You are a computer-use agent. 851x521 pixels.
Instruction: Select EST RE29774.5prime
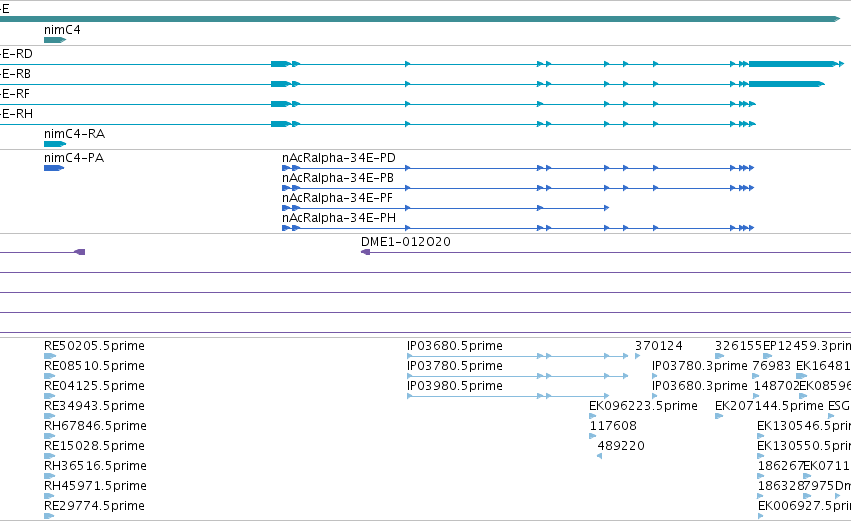pyautogui.click(x=94, y=506)
